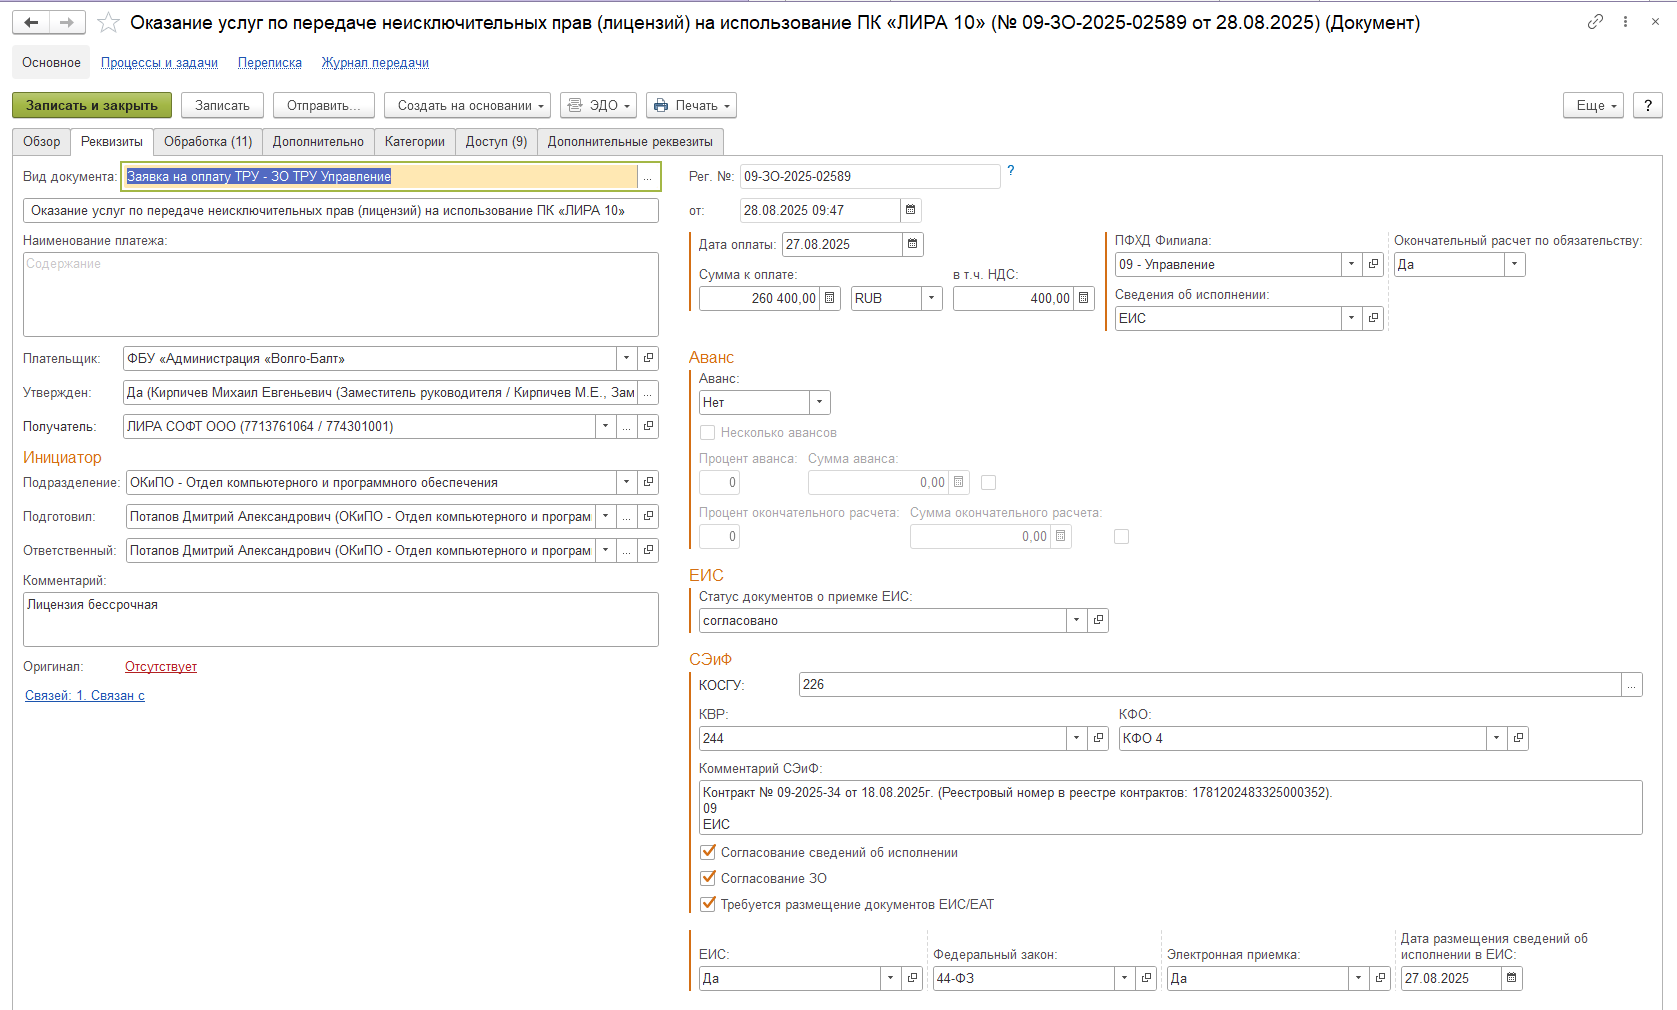Open calculator for Сумма к оплате
1677x1010 pixels.
(x=830, y=298)
